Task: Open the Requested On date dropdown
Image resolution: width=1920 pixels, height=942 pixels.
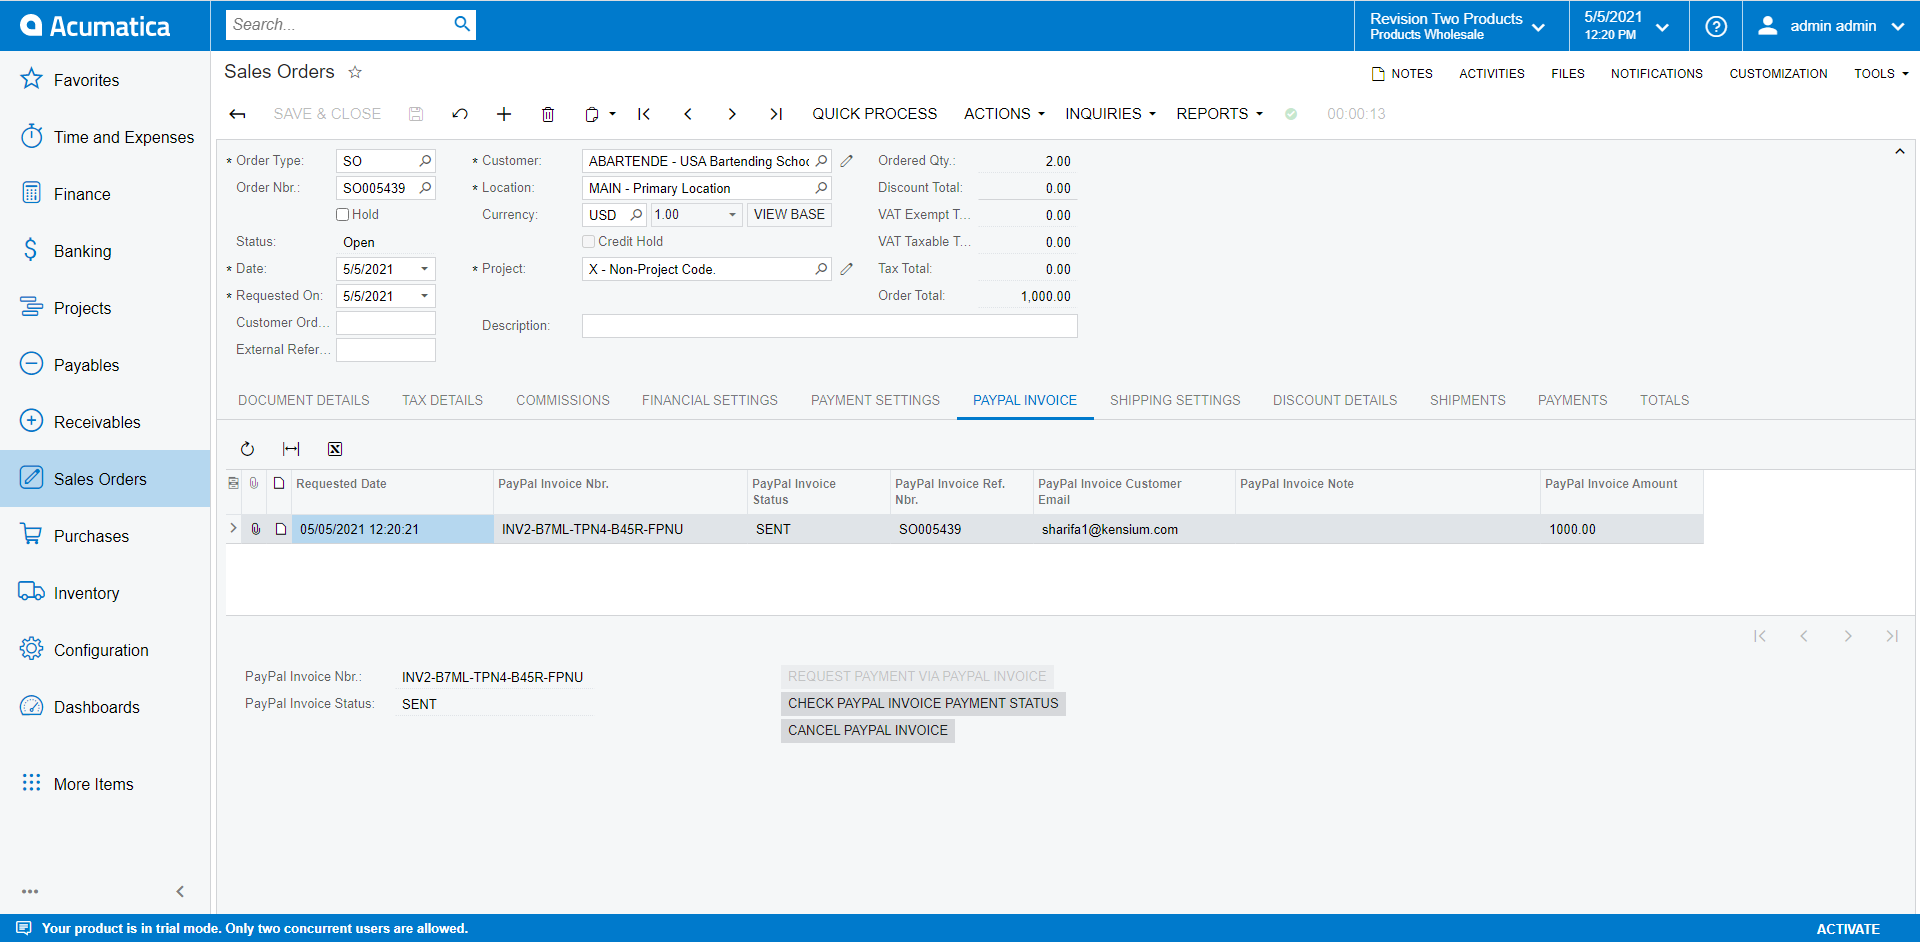Action: pyautogui.click(x=424, y=296)
